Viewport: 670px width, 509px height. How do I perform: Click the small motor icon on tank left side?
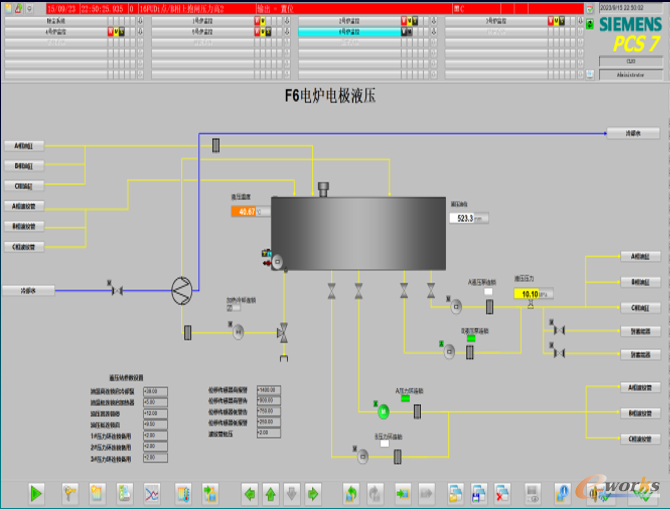[x=277, y=262]
